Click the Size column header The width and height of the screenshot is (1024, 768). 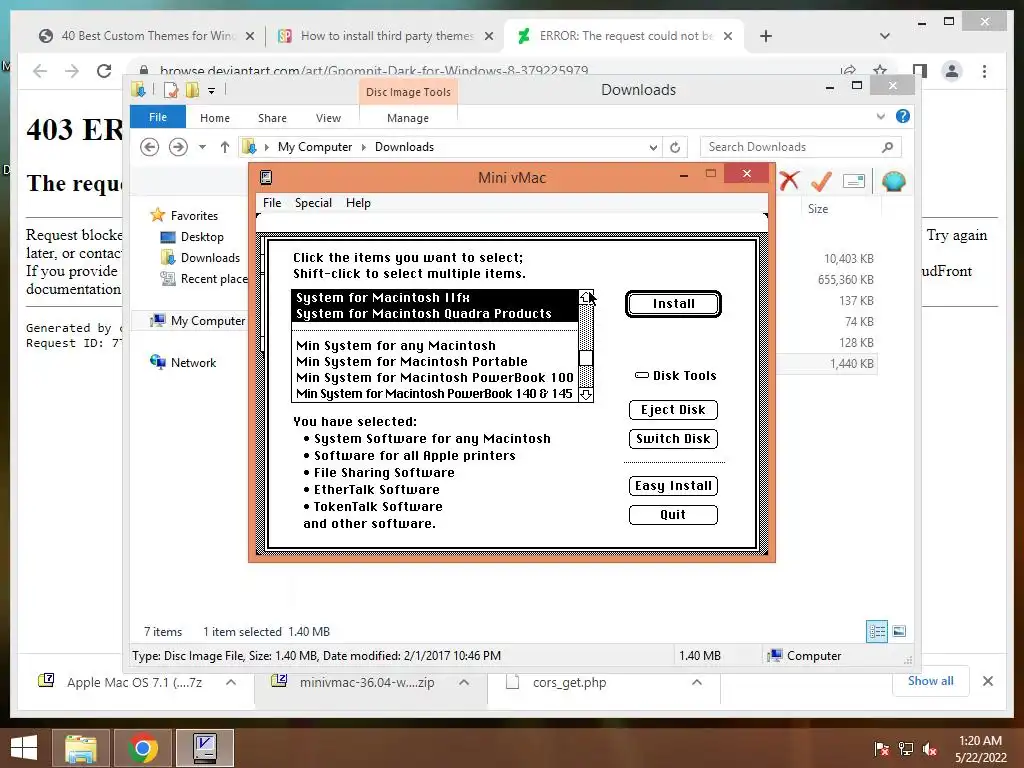(x=818, y=208)
